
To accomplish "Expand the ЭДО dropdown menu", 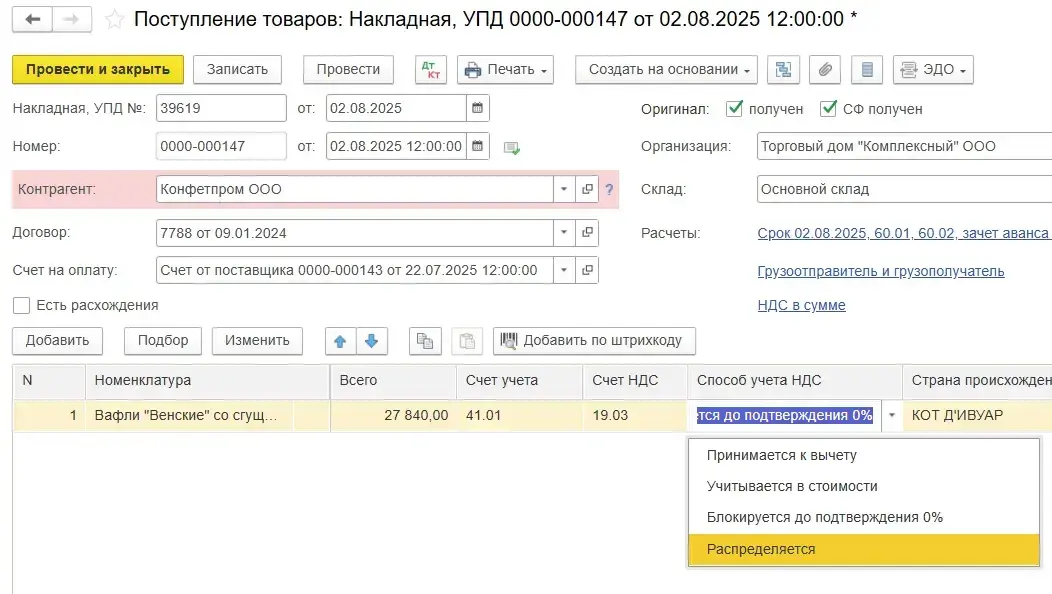I will tap(933, 70).
